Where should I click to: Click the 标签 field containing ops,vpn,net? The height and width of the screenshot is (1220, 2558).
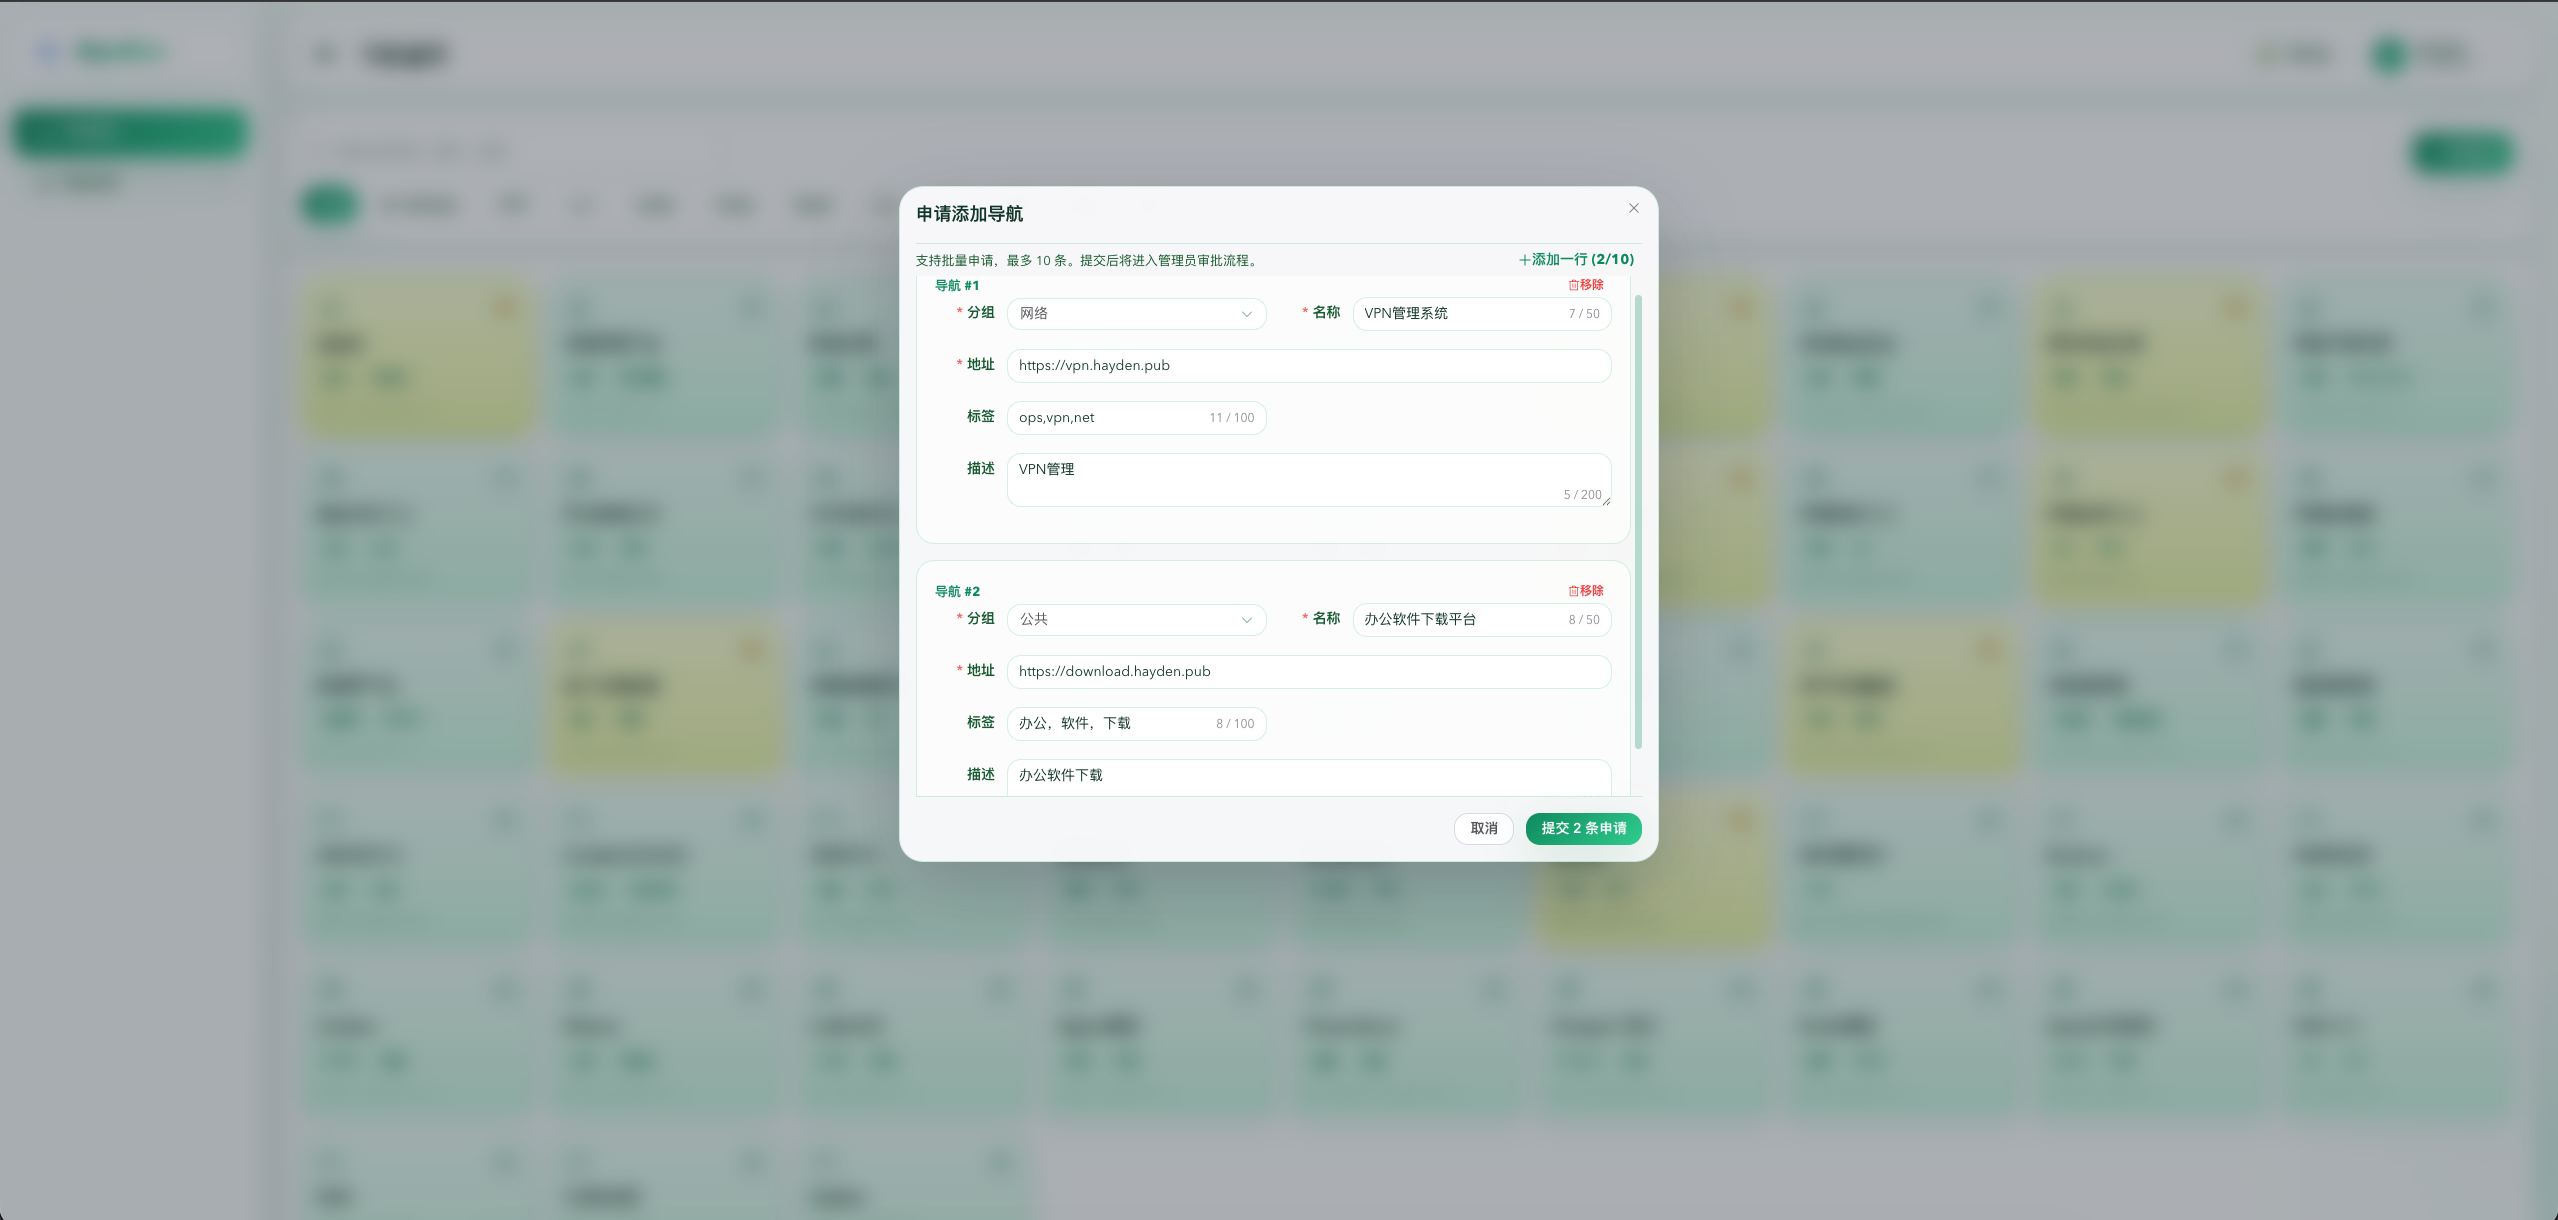click(1110, 418)
